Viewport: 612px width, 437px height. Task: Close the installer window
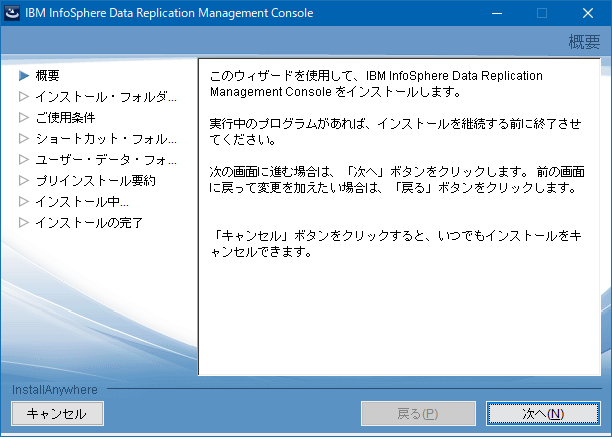pos(588,13)
